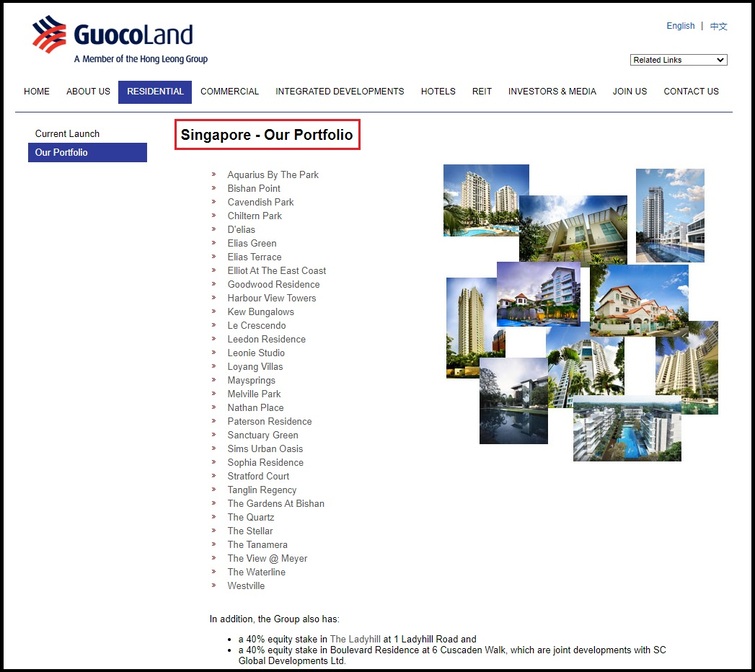Select the COMMERCIAL menu item
Viewport: 755px width, 672px height.
point(229,92)
